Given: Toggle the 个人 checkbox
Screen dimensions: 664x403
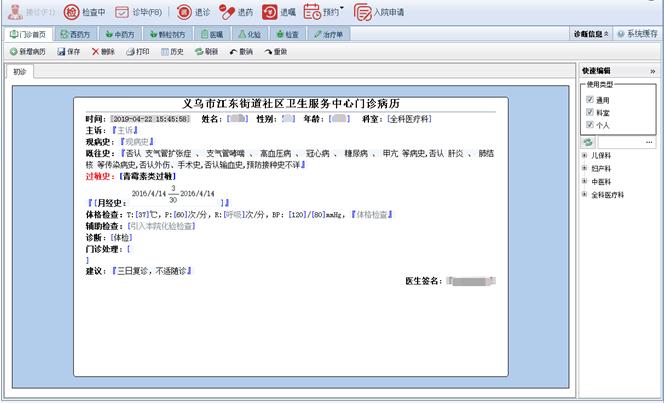Looking at the screenshot, I should point(589,126).
